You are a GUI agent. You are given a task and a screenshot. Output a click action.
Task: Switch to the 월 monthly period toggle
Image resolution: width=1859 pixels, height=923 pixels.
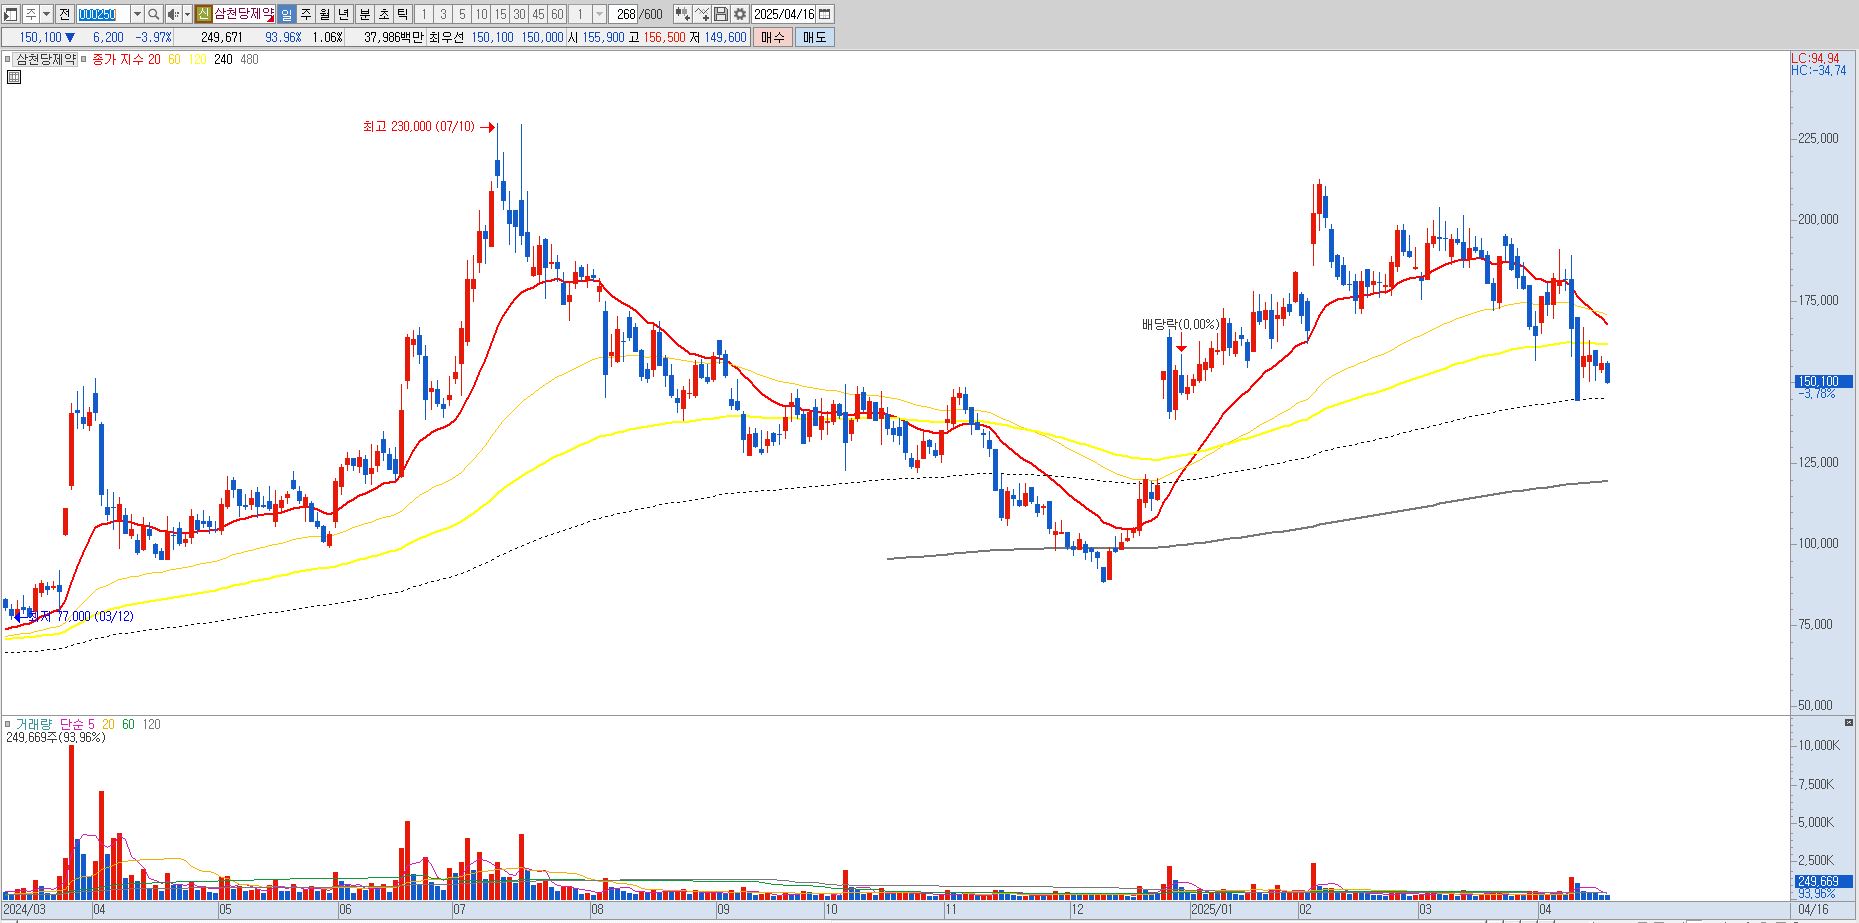325,14
